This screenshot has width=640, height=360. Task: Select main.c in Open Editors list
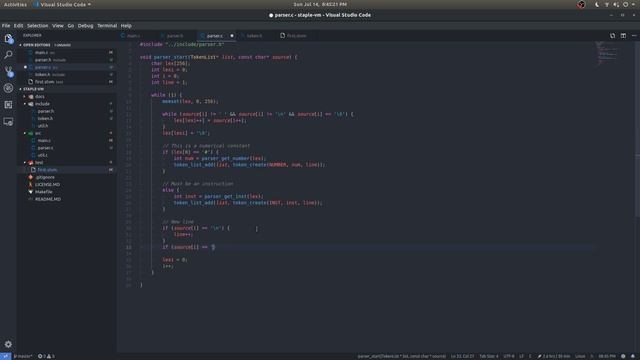pos(67,53)
